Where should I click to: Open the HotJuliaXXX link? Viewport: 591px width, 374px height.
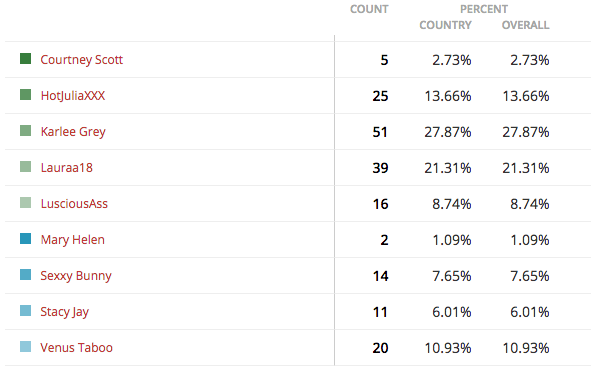[73, 96]
